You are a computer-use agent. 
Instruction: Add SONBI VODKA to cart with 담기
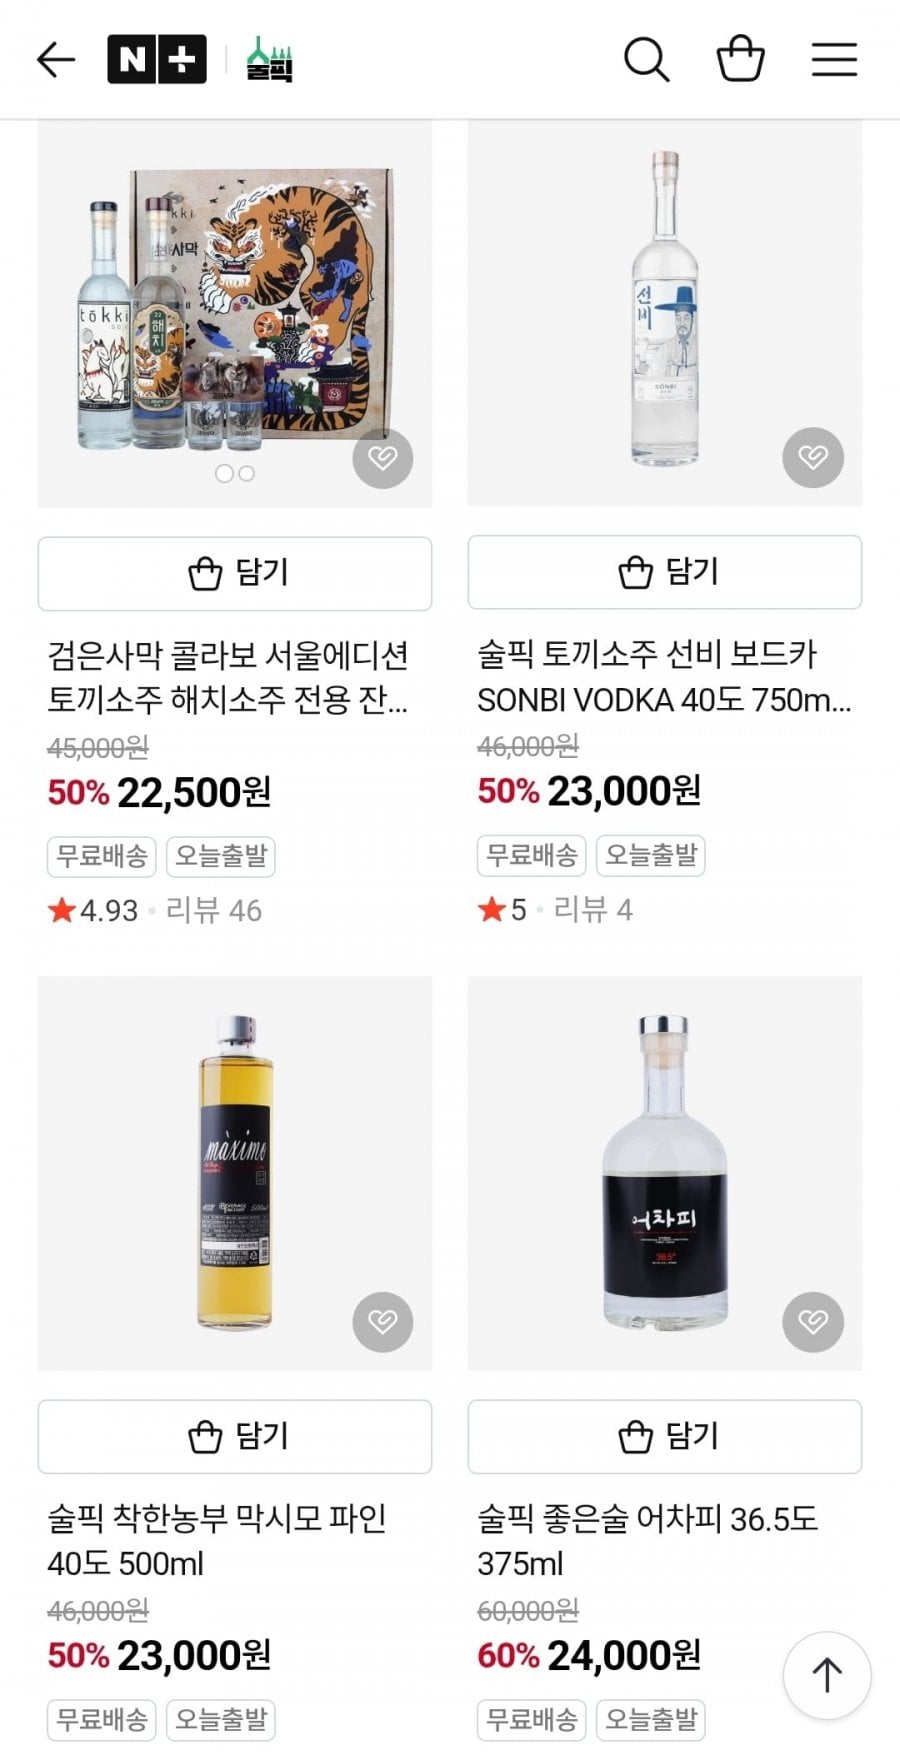[x=665, y=573]
